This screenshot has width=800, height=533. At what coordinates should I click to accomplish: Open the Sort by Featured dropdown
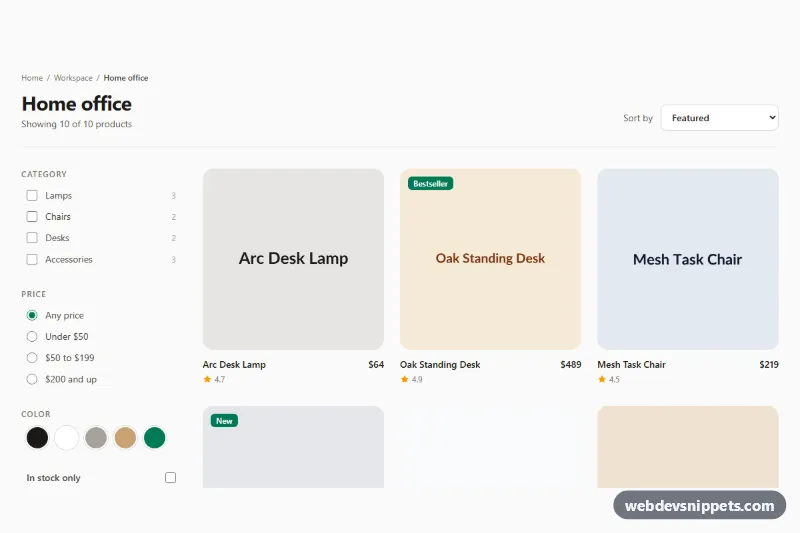point(719,118)
